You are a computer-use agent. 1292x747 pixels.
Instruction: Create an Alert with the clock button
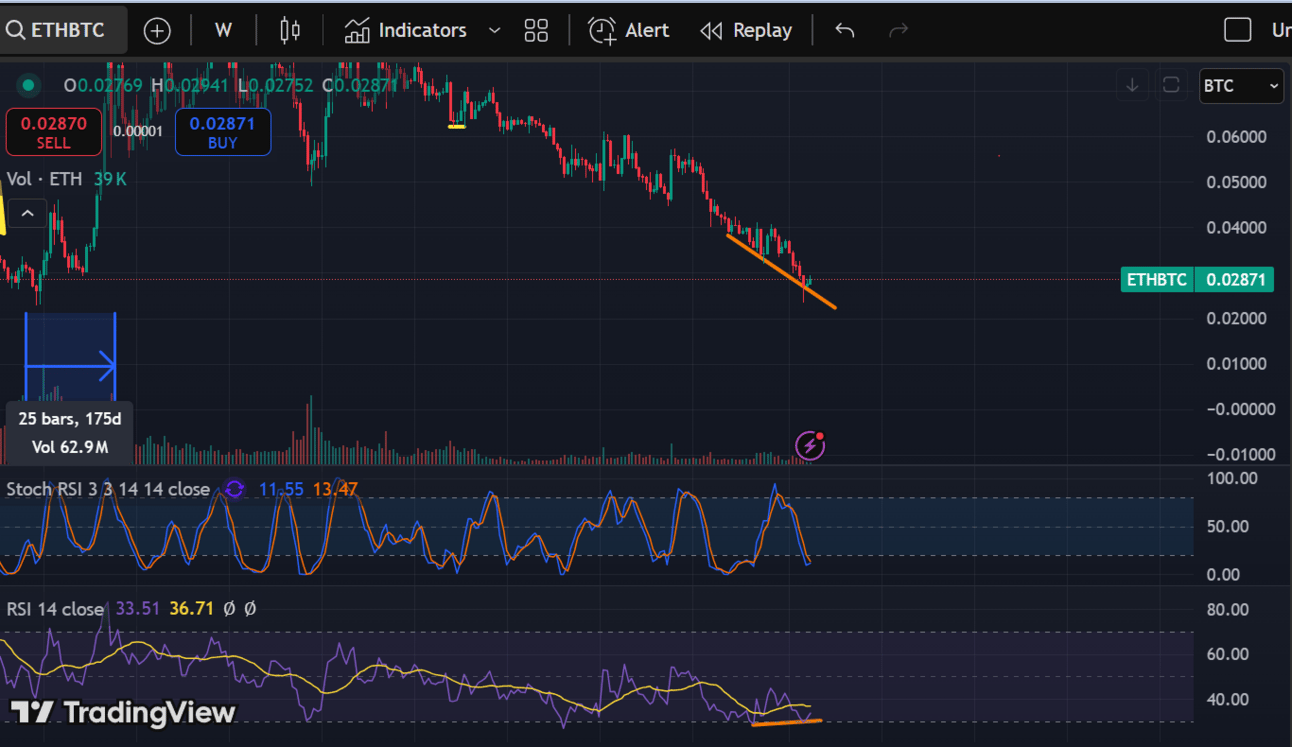pos(629,31)
